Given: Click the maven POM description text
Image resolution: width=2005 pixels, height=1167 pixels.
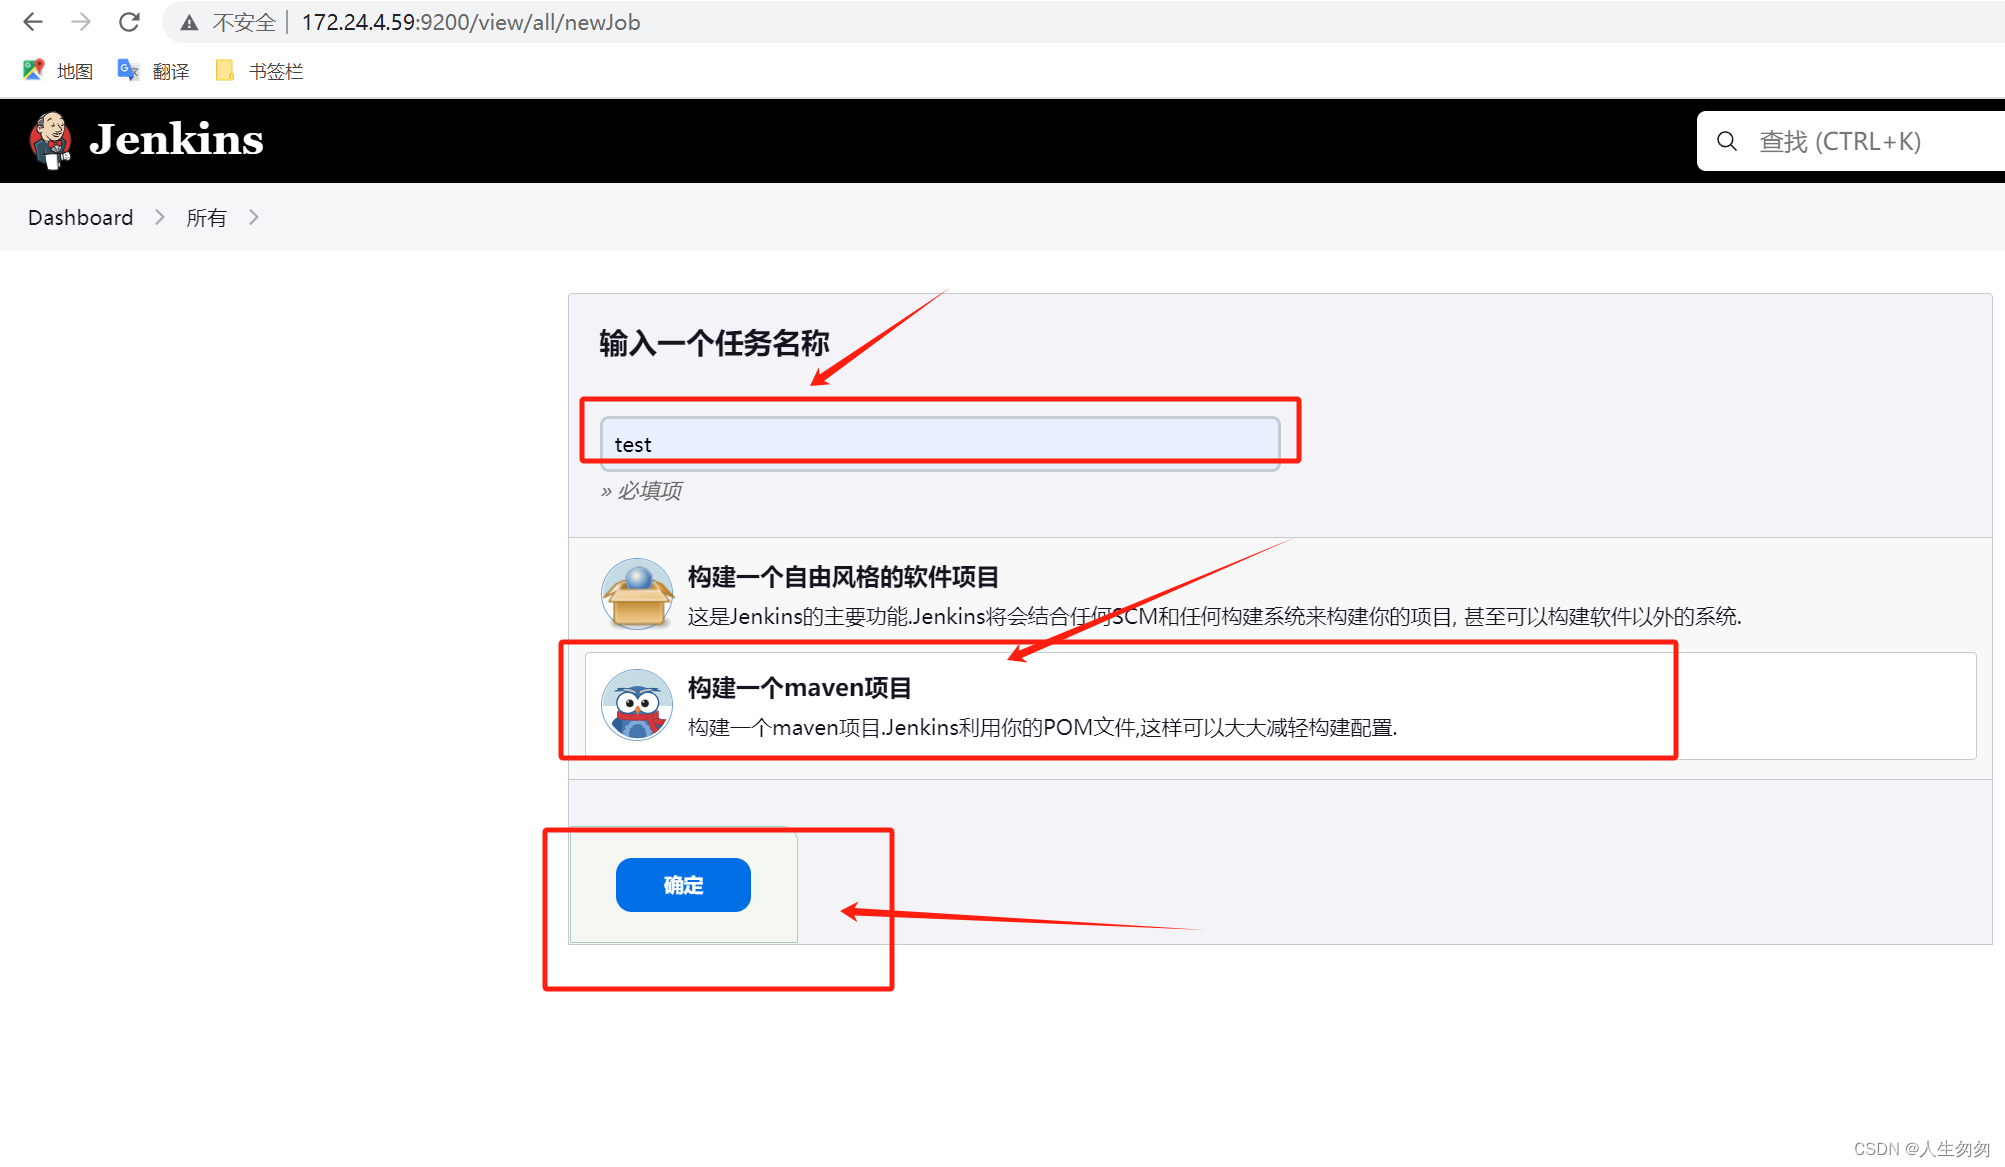Looking at the screenshot, I should (x=1042, y=727).
